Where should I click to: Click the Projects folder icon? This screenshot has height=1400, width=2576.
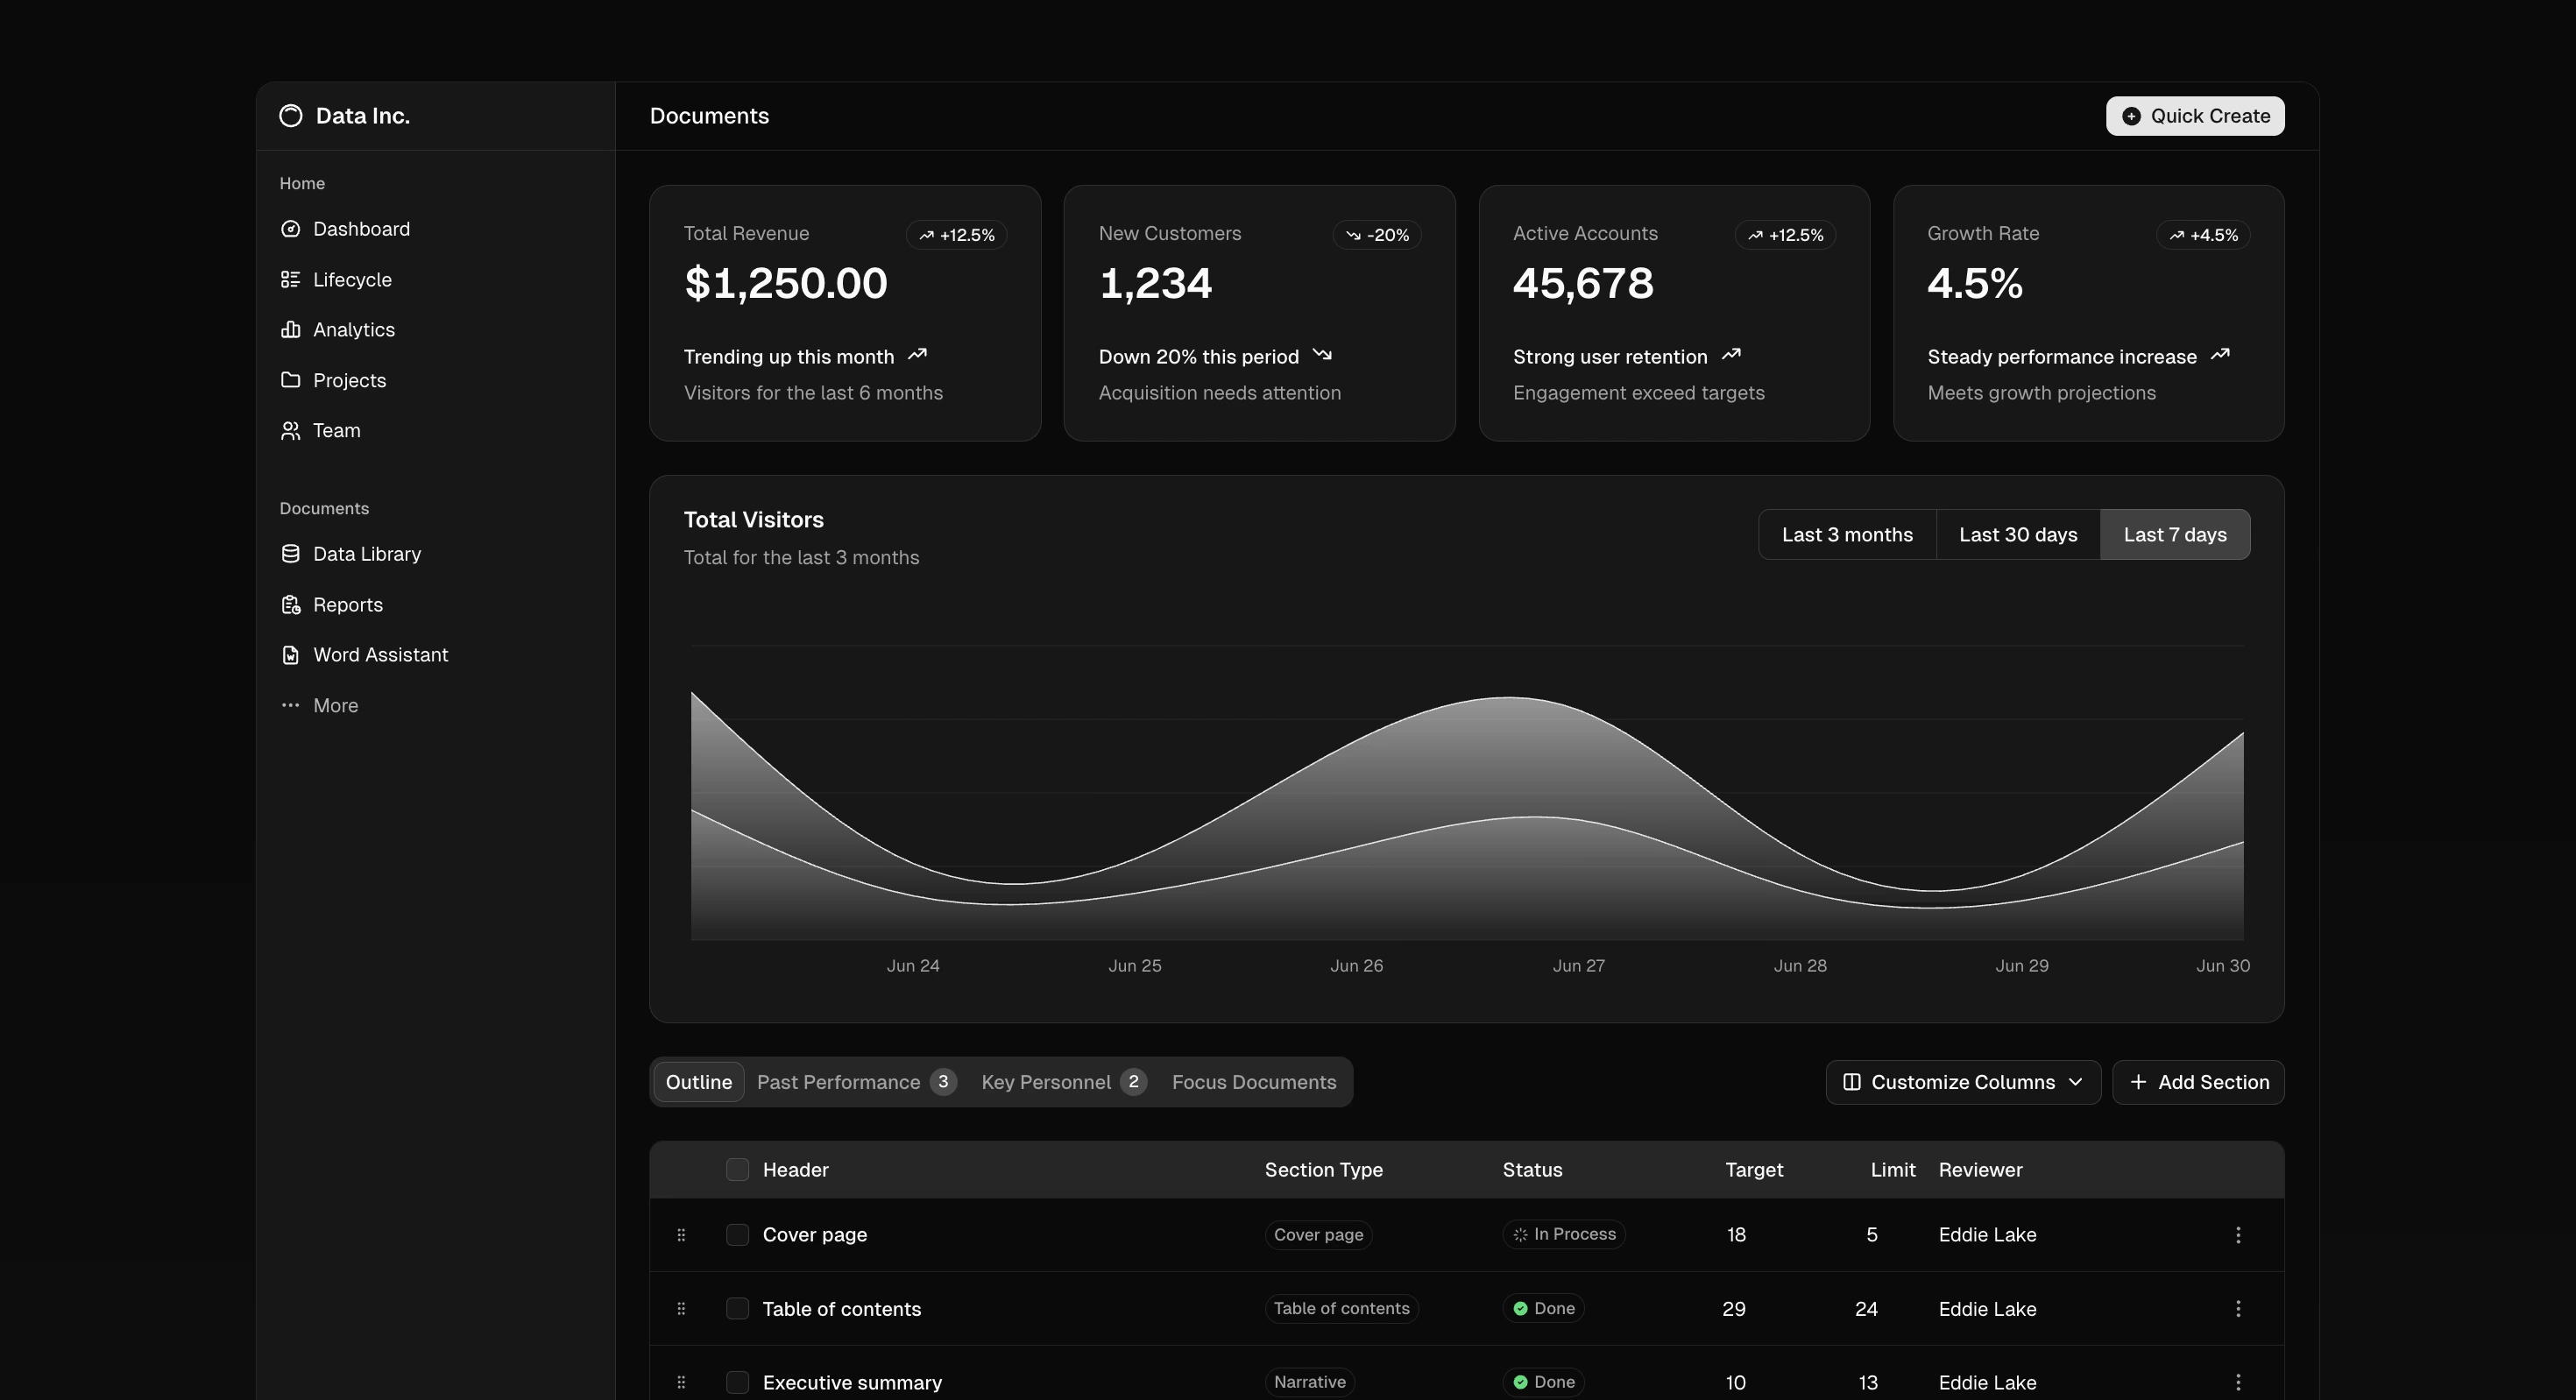click(290, 380)
